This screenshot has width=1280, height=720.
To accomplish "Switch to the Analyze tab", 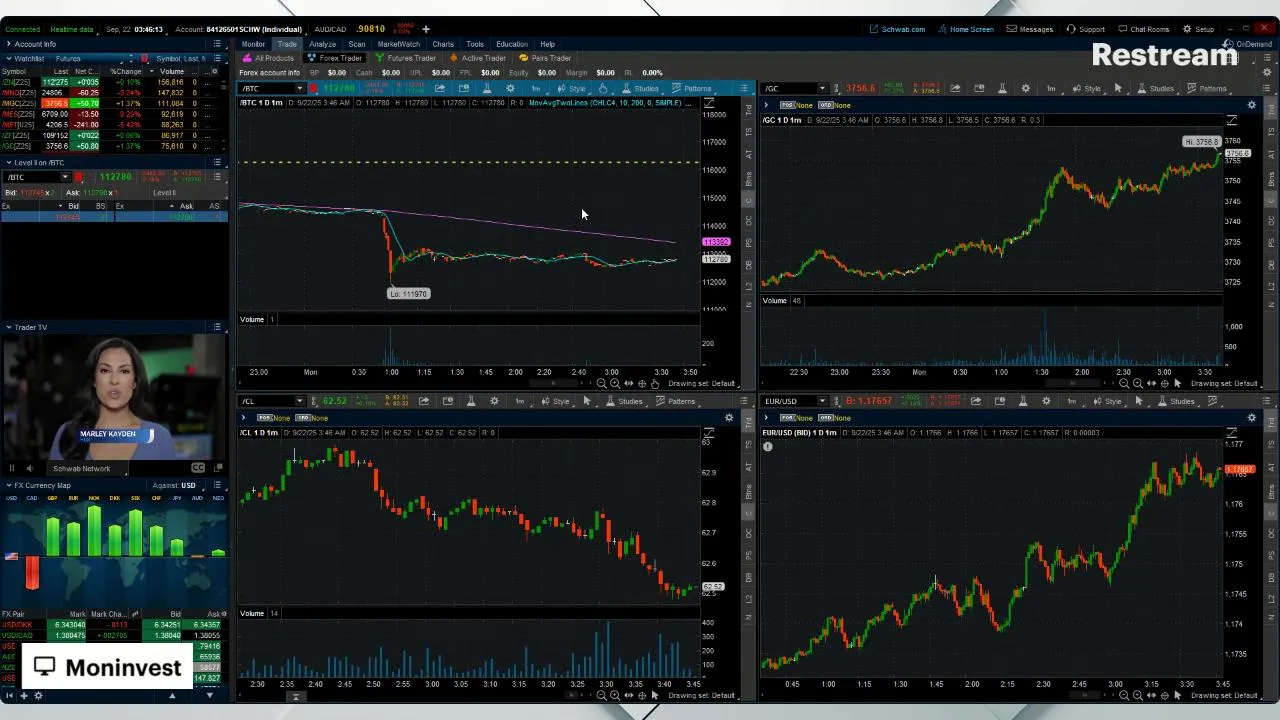I will (322, 44).
